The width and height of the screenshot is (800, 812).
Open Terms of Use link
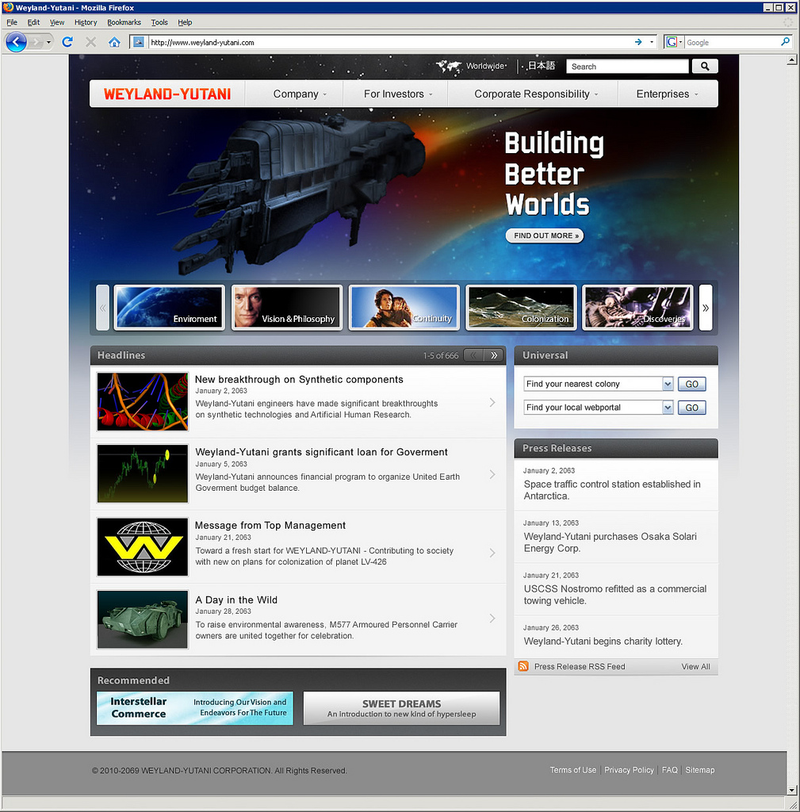point(573,770)
